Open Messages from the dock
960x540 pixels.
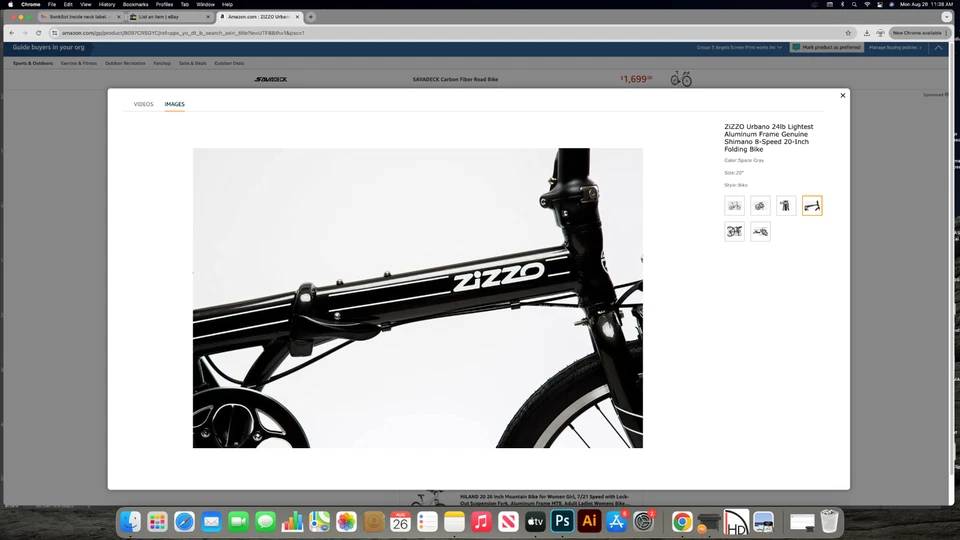coord(265,522)
